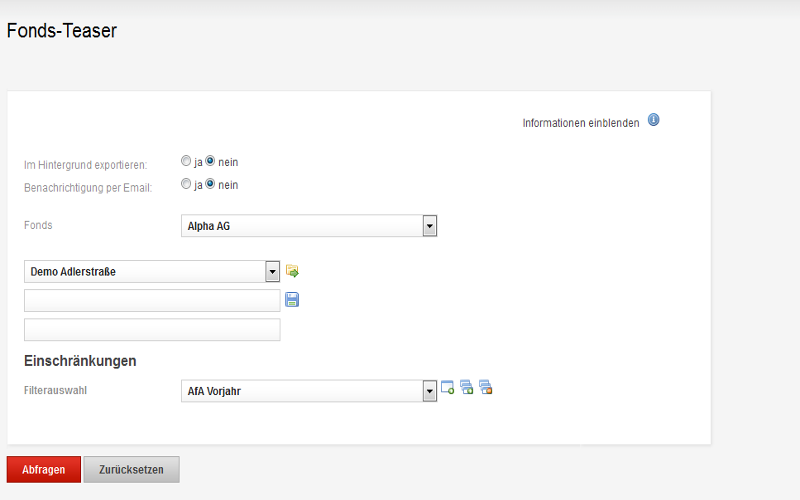Image resolution: width=800 pixels, height=500 pixels.
Task: Focus the text field beside the save icon
Action: coord(152,301)
